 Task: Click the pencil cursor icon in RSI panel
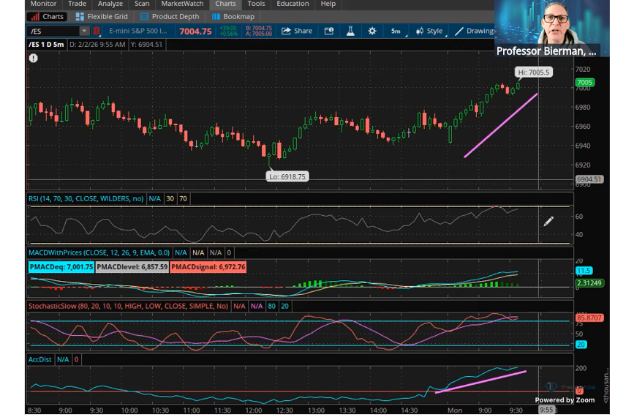[548, 221]
